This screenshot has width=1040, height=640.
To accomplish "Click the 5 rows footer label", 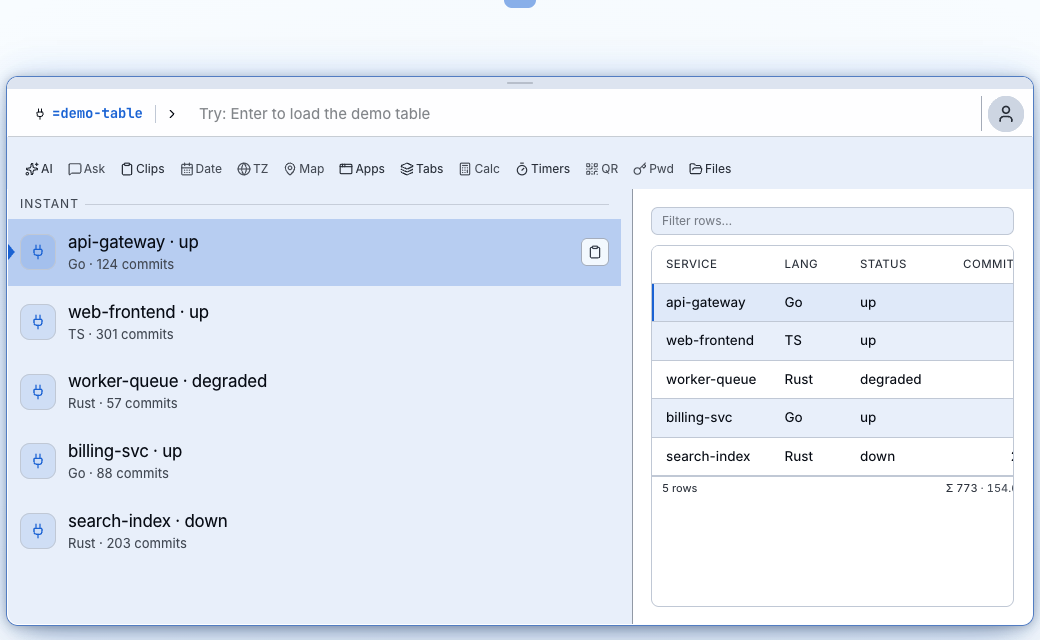I will pos(679,488).
